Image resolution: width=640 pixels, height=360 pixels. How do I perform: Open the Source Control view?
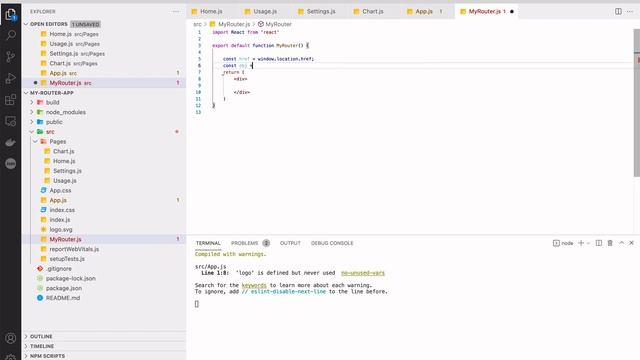tap(11, 57)
